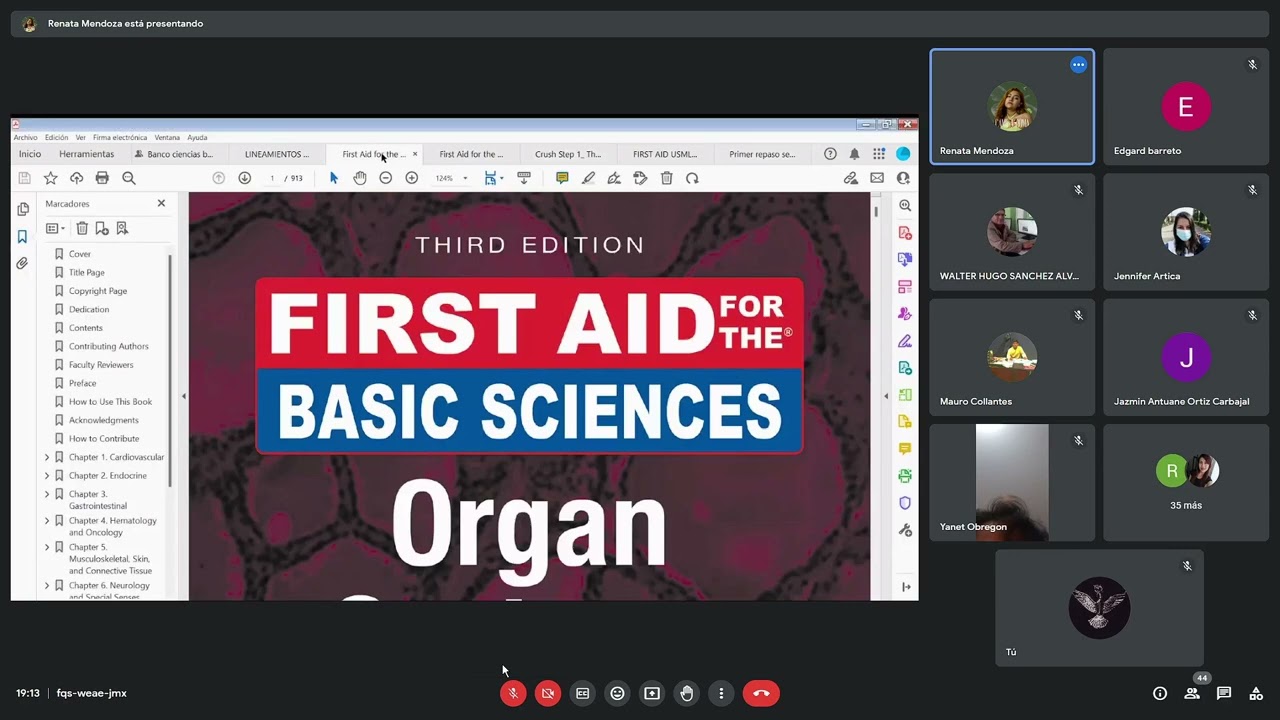
Task: Open the Firma electrónica menu
Action: tap(120, 137)
